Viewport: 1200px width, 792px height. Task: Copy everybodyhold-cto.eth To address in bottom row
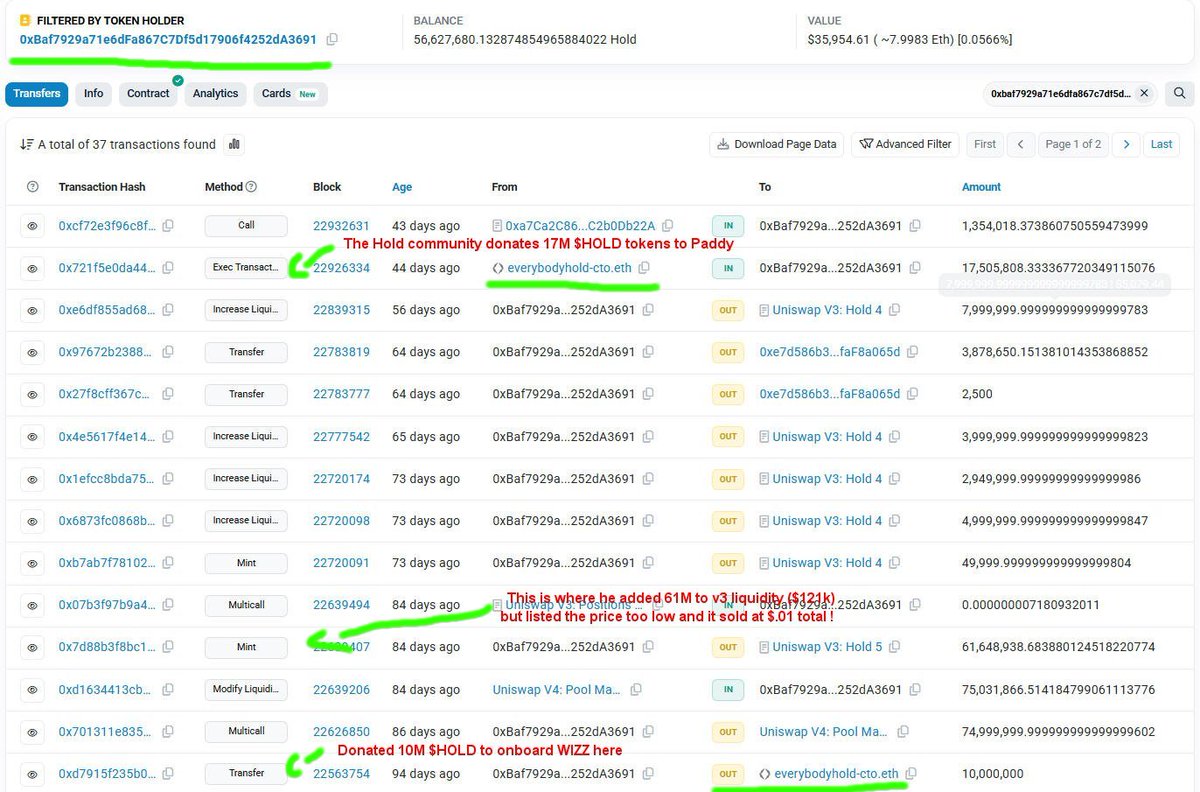click(x=911, y=774)
